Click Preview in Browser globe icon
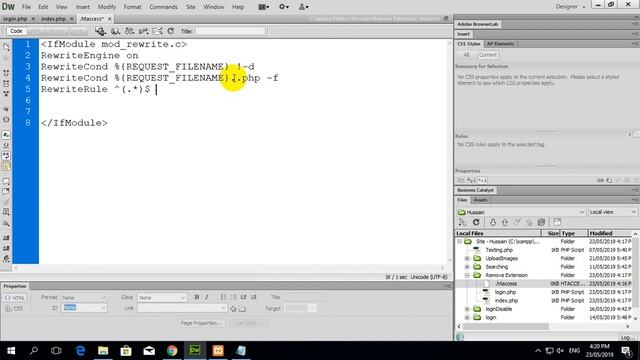The height and width of the screenshot is (360, 640). tap(115, 31)
